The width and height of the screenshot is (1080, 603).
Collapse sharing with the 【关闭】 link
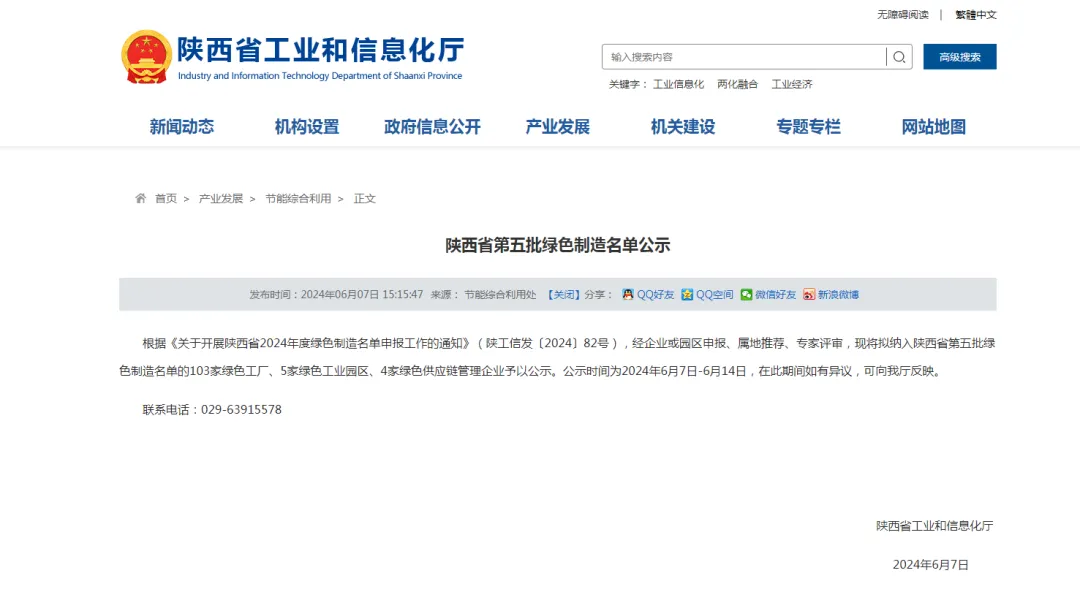pos(566,294)
